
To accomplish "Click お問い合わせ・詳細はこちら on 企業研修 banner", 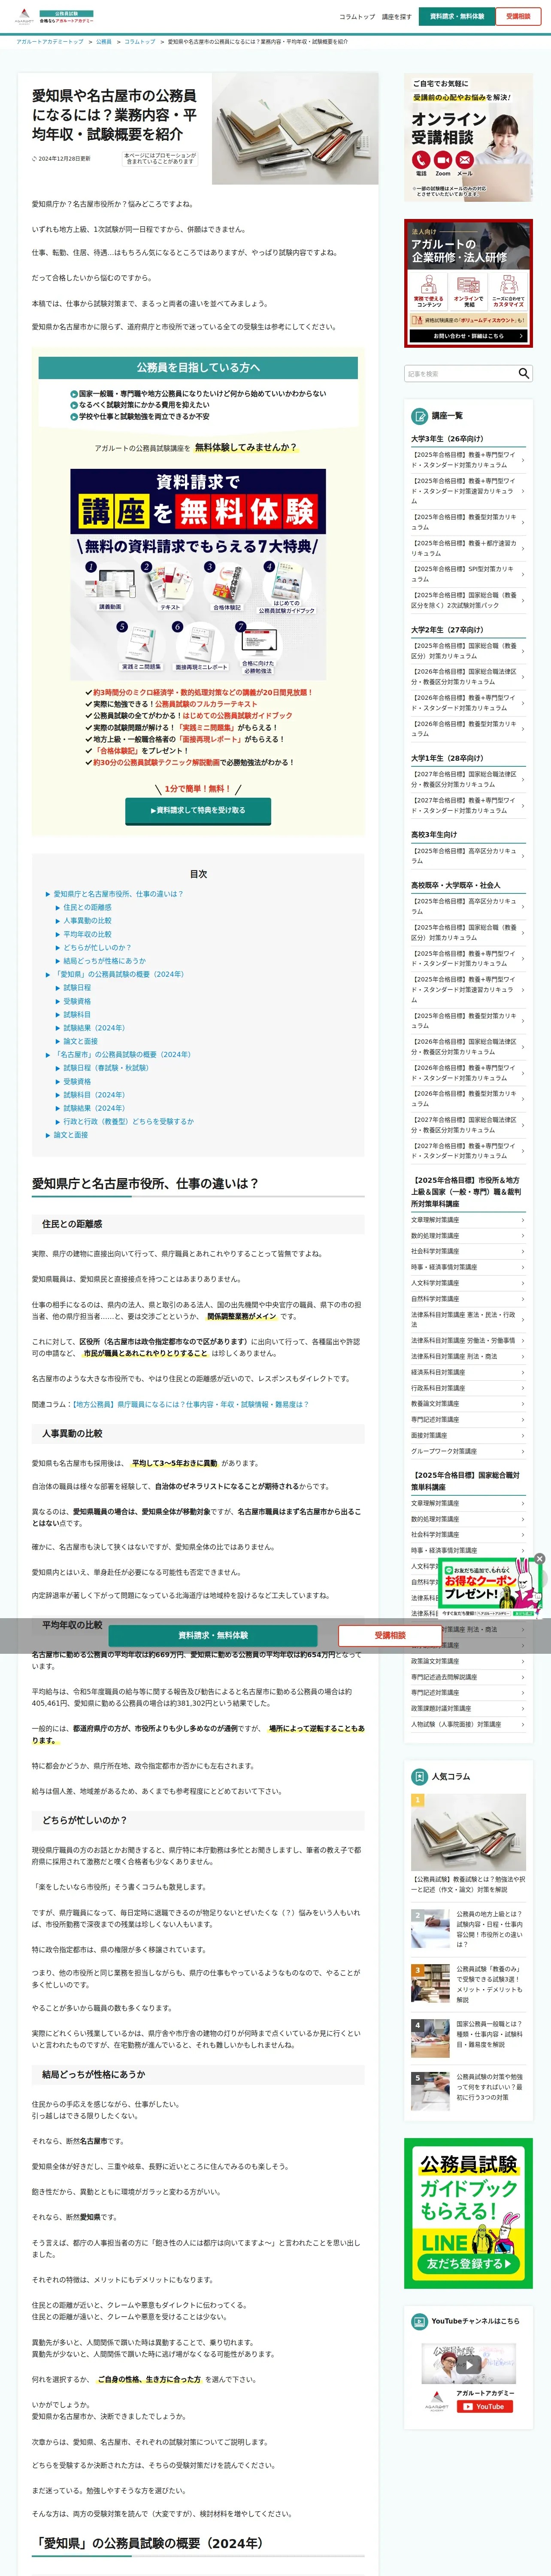I will point(468,336).
